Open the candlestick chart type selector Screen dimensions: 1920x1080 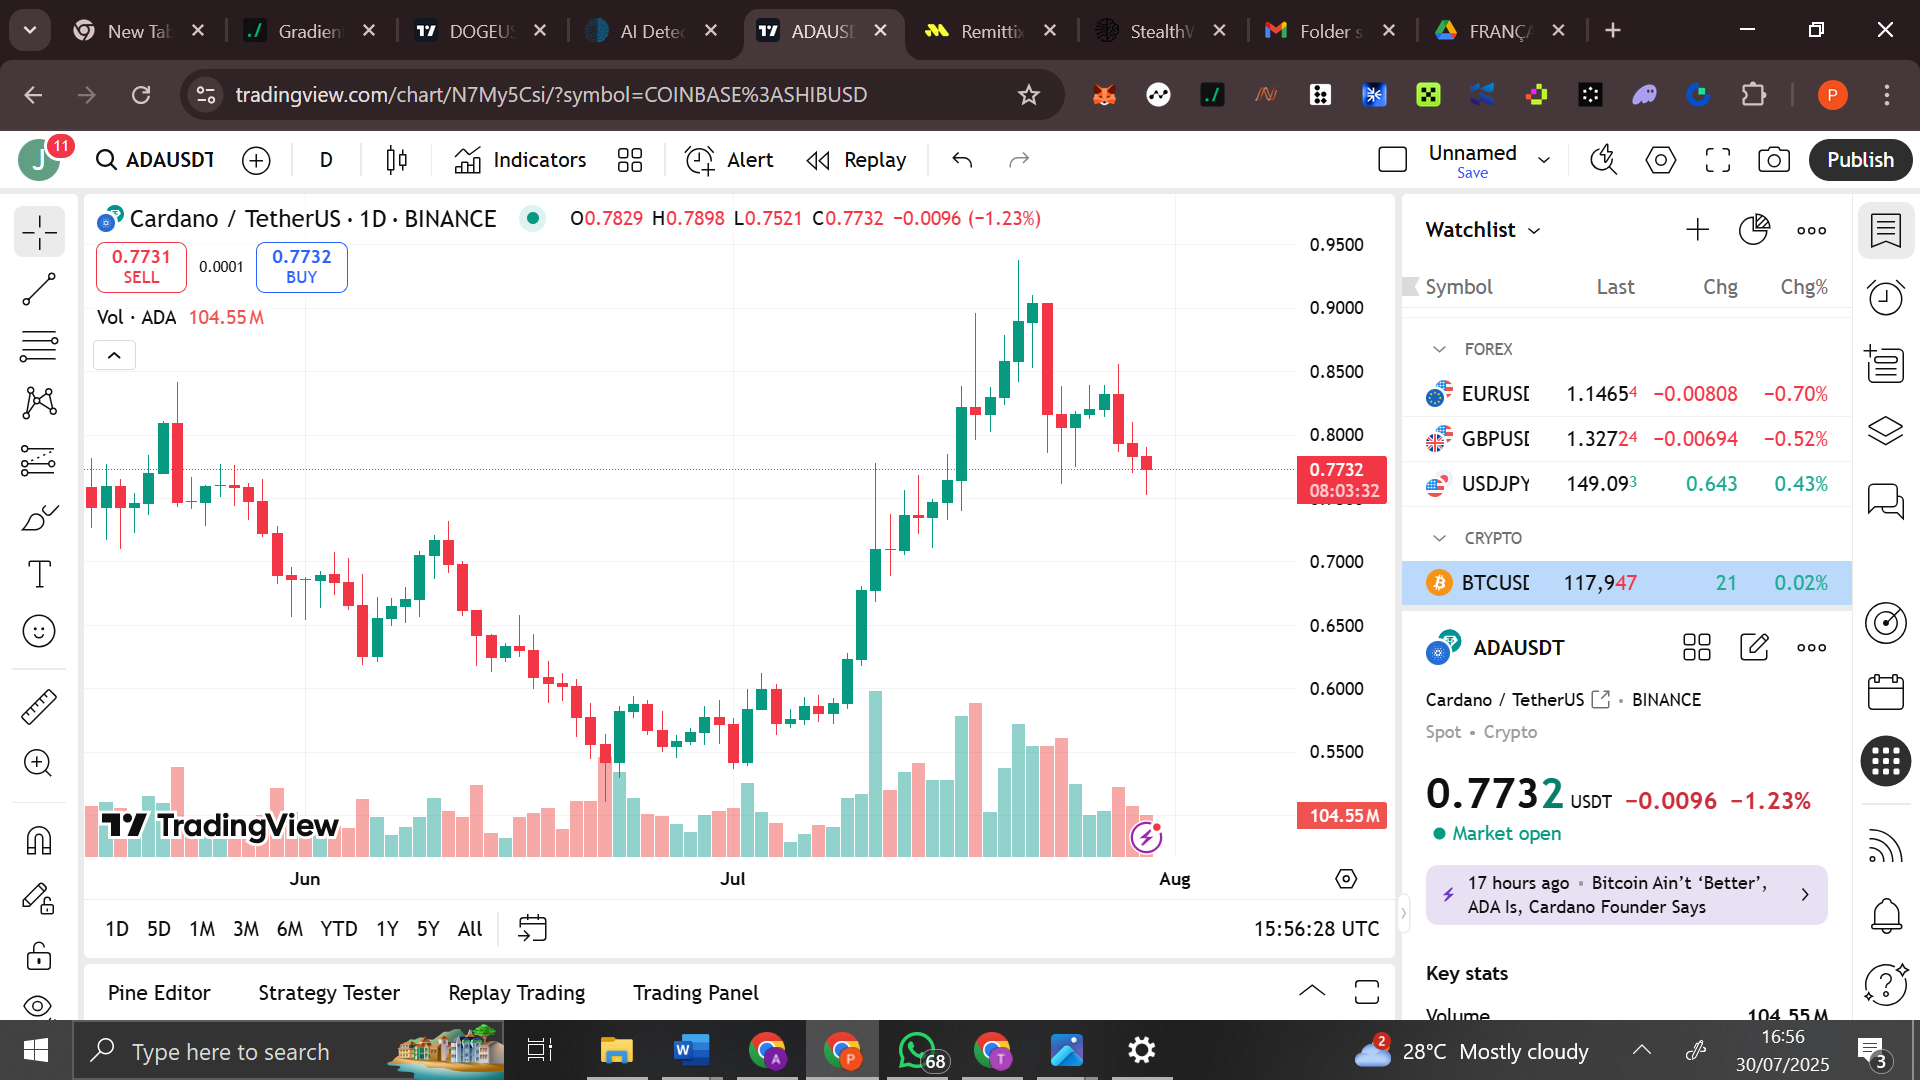[396, 160]
